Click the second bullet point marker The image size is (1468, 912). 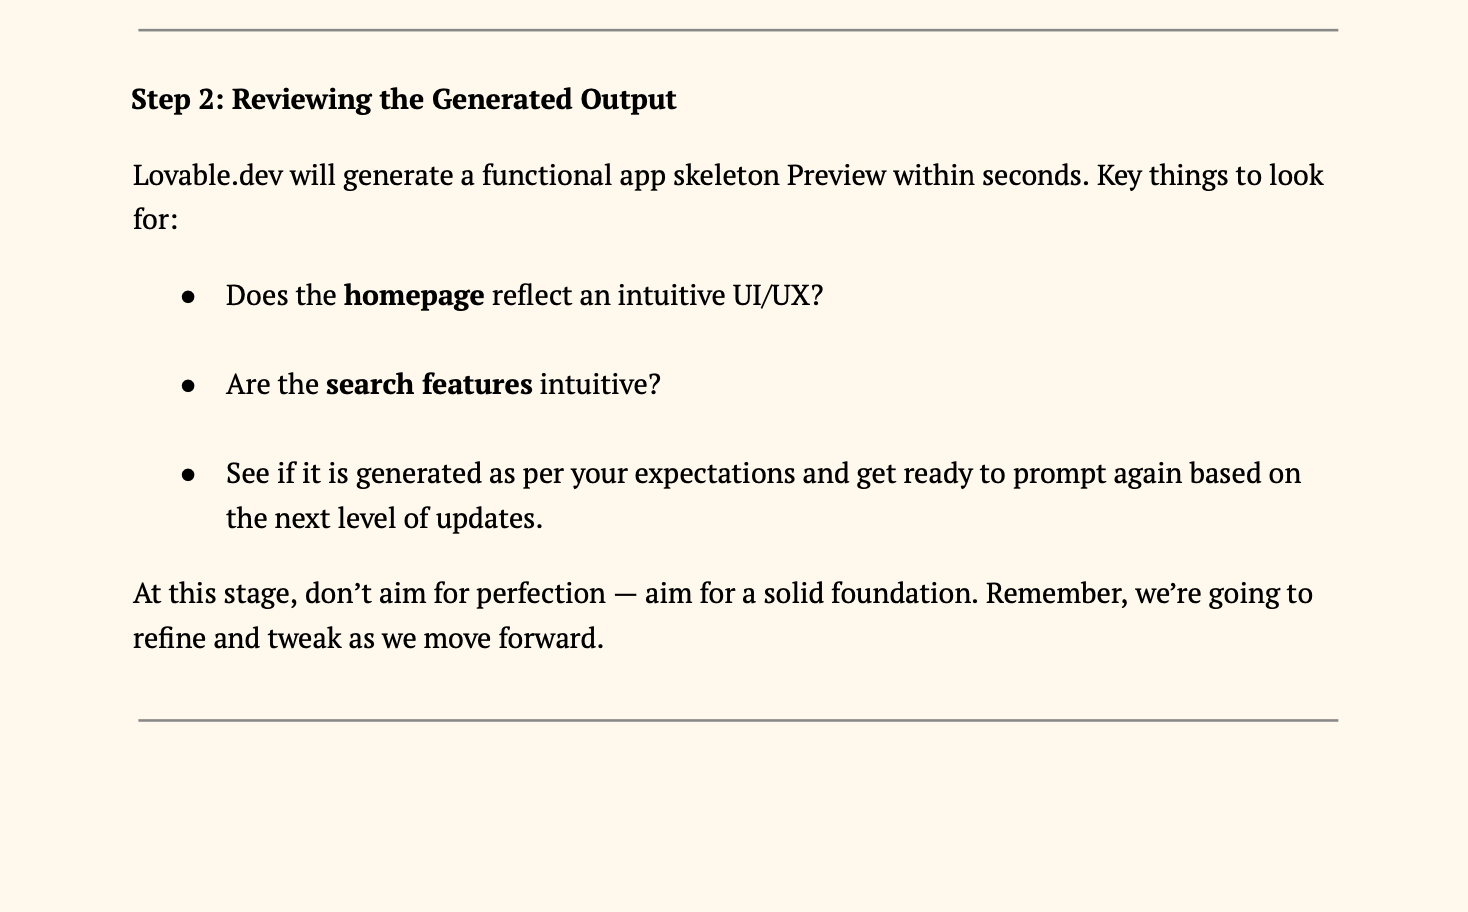(x=188, y=386)
